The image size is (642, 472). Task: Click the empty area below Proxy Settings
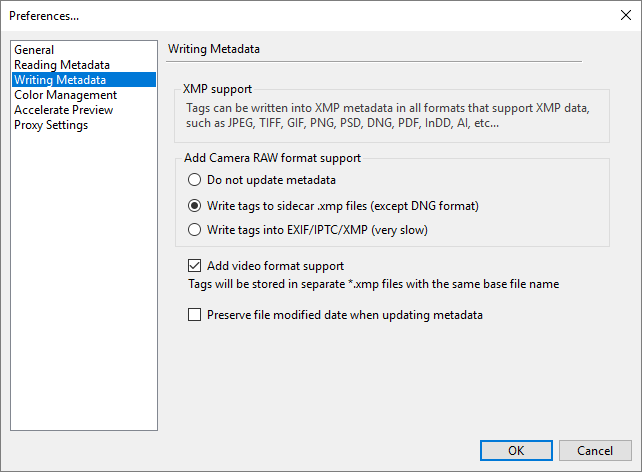(x=83, y=280)
